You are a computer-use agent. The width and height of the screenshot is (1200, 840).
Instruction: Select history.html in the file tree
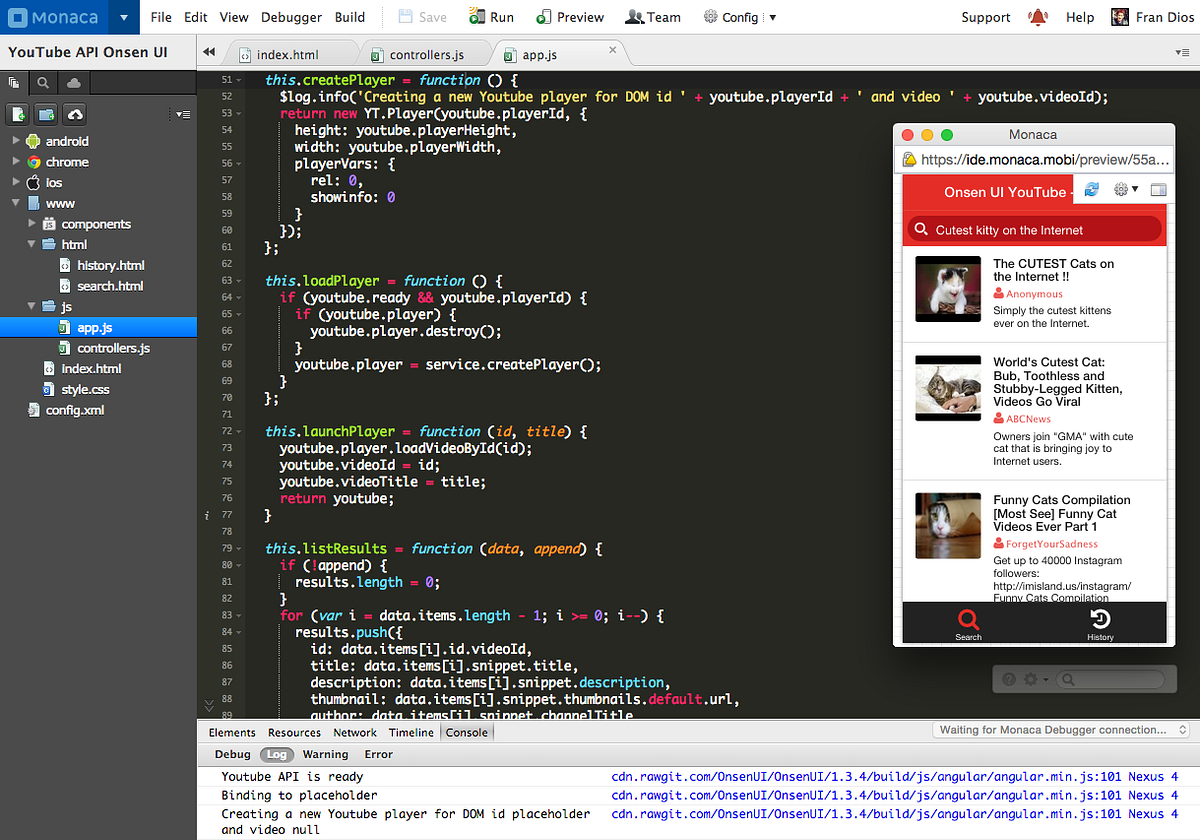110,265
